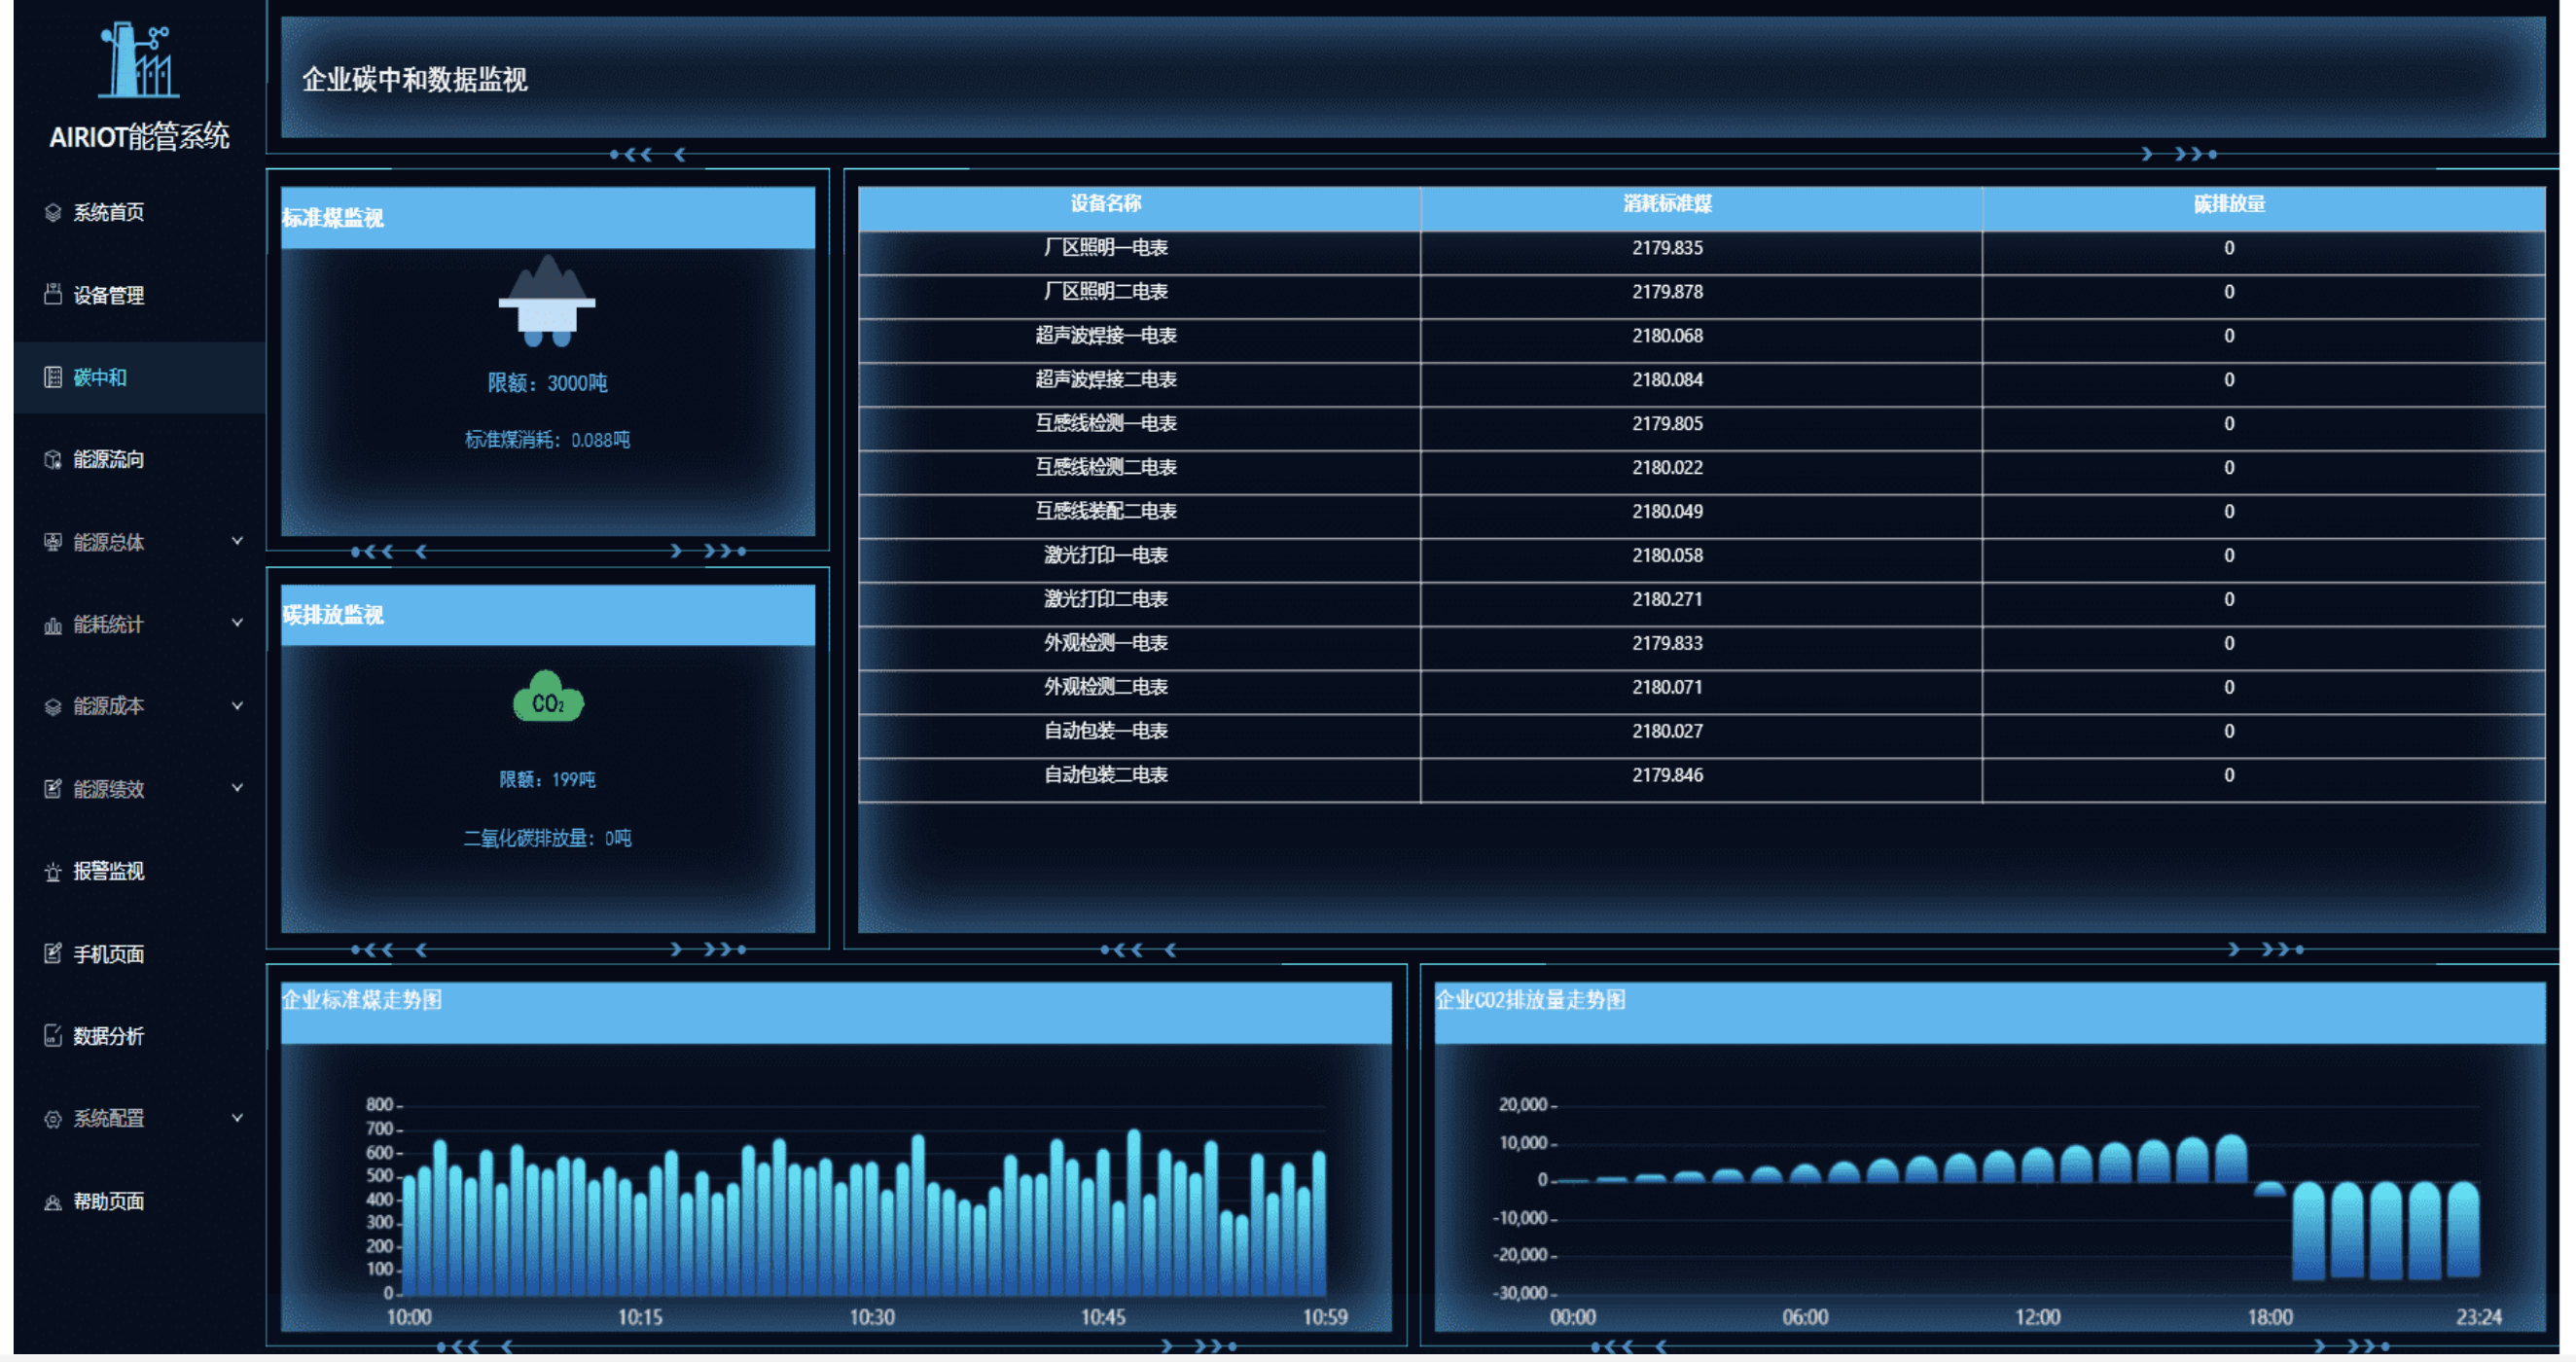Click the 能源总体 sidebar icon
Image resolution: width=2576 pixels, height=1362 pixels.
53,542
